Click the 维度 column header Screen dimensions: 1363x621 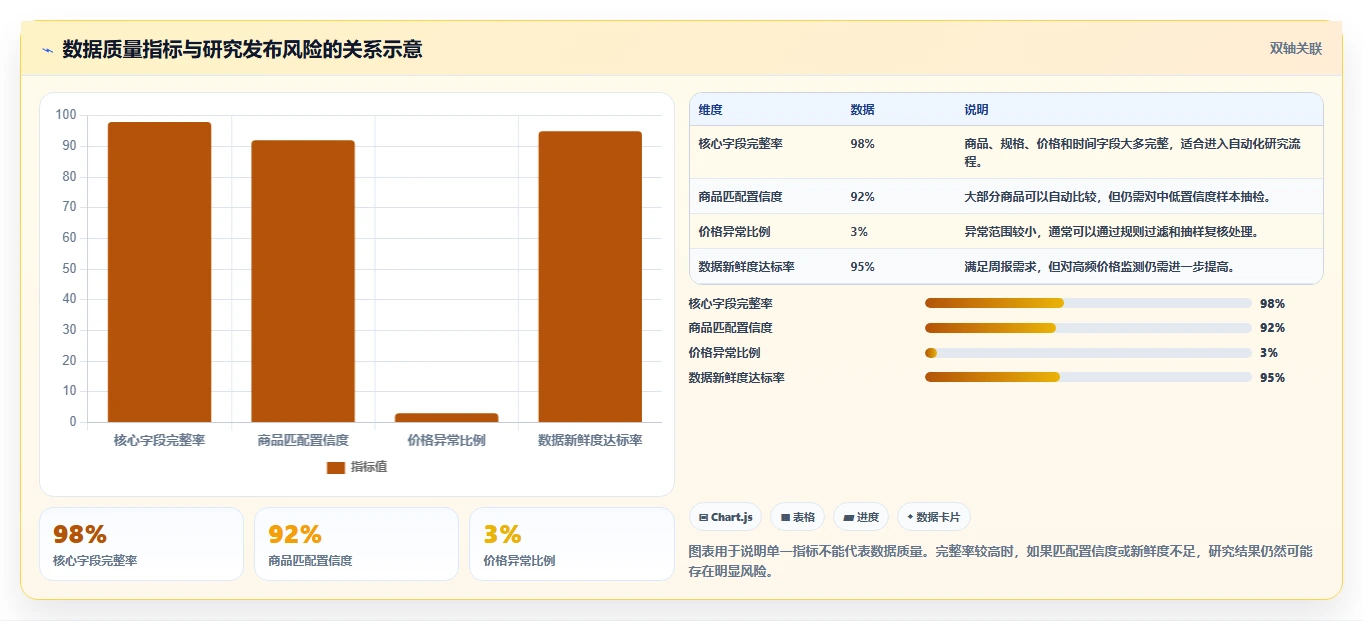pos(711,110)
